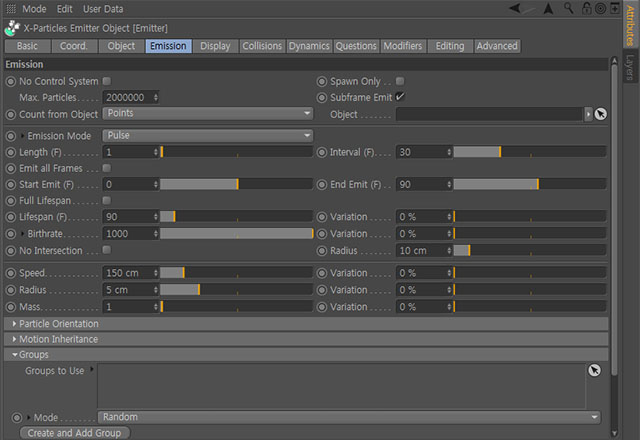Click animation dot beside Start Emit (F)

(11, 184)
